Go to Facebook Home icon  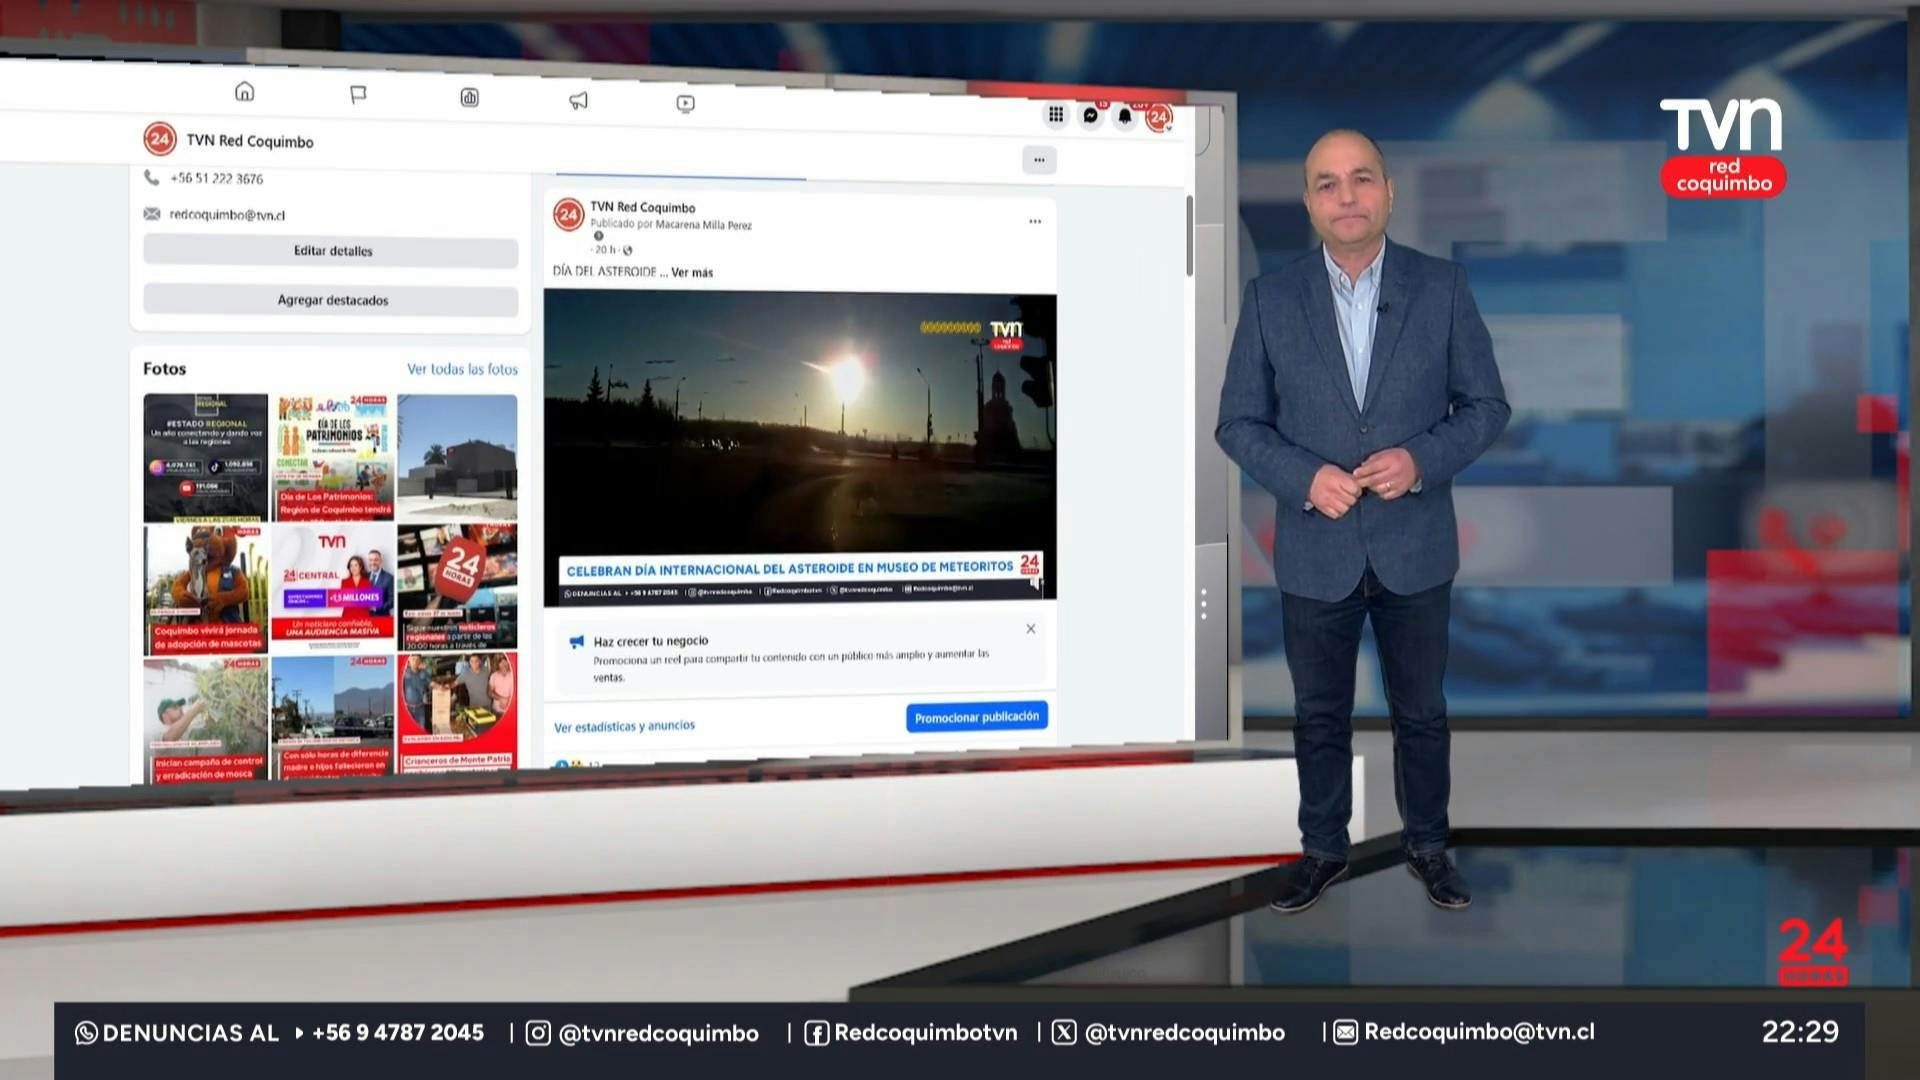244,92
